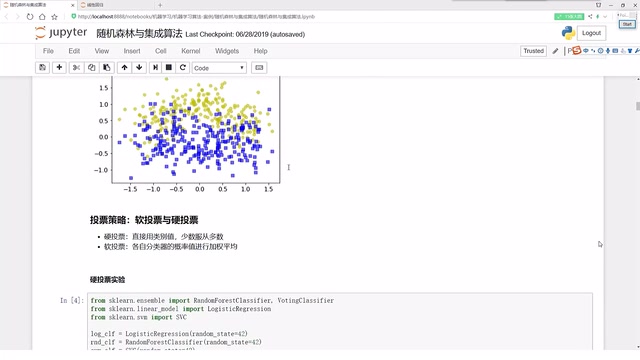The image size is (640, 360).
Task: Move the selected cell down
Action: (x=139, y=68)
